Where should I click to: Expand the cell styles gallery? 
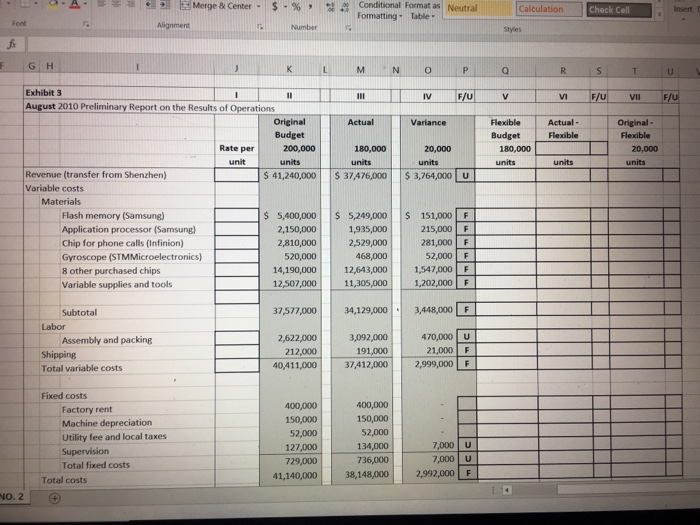[x=659, y=15]
